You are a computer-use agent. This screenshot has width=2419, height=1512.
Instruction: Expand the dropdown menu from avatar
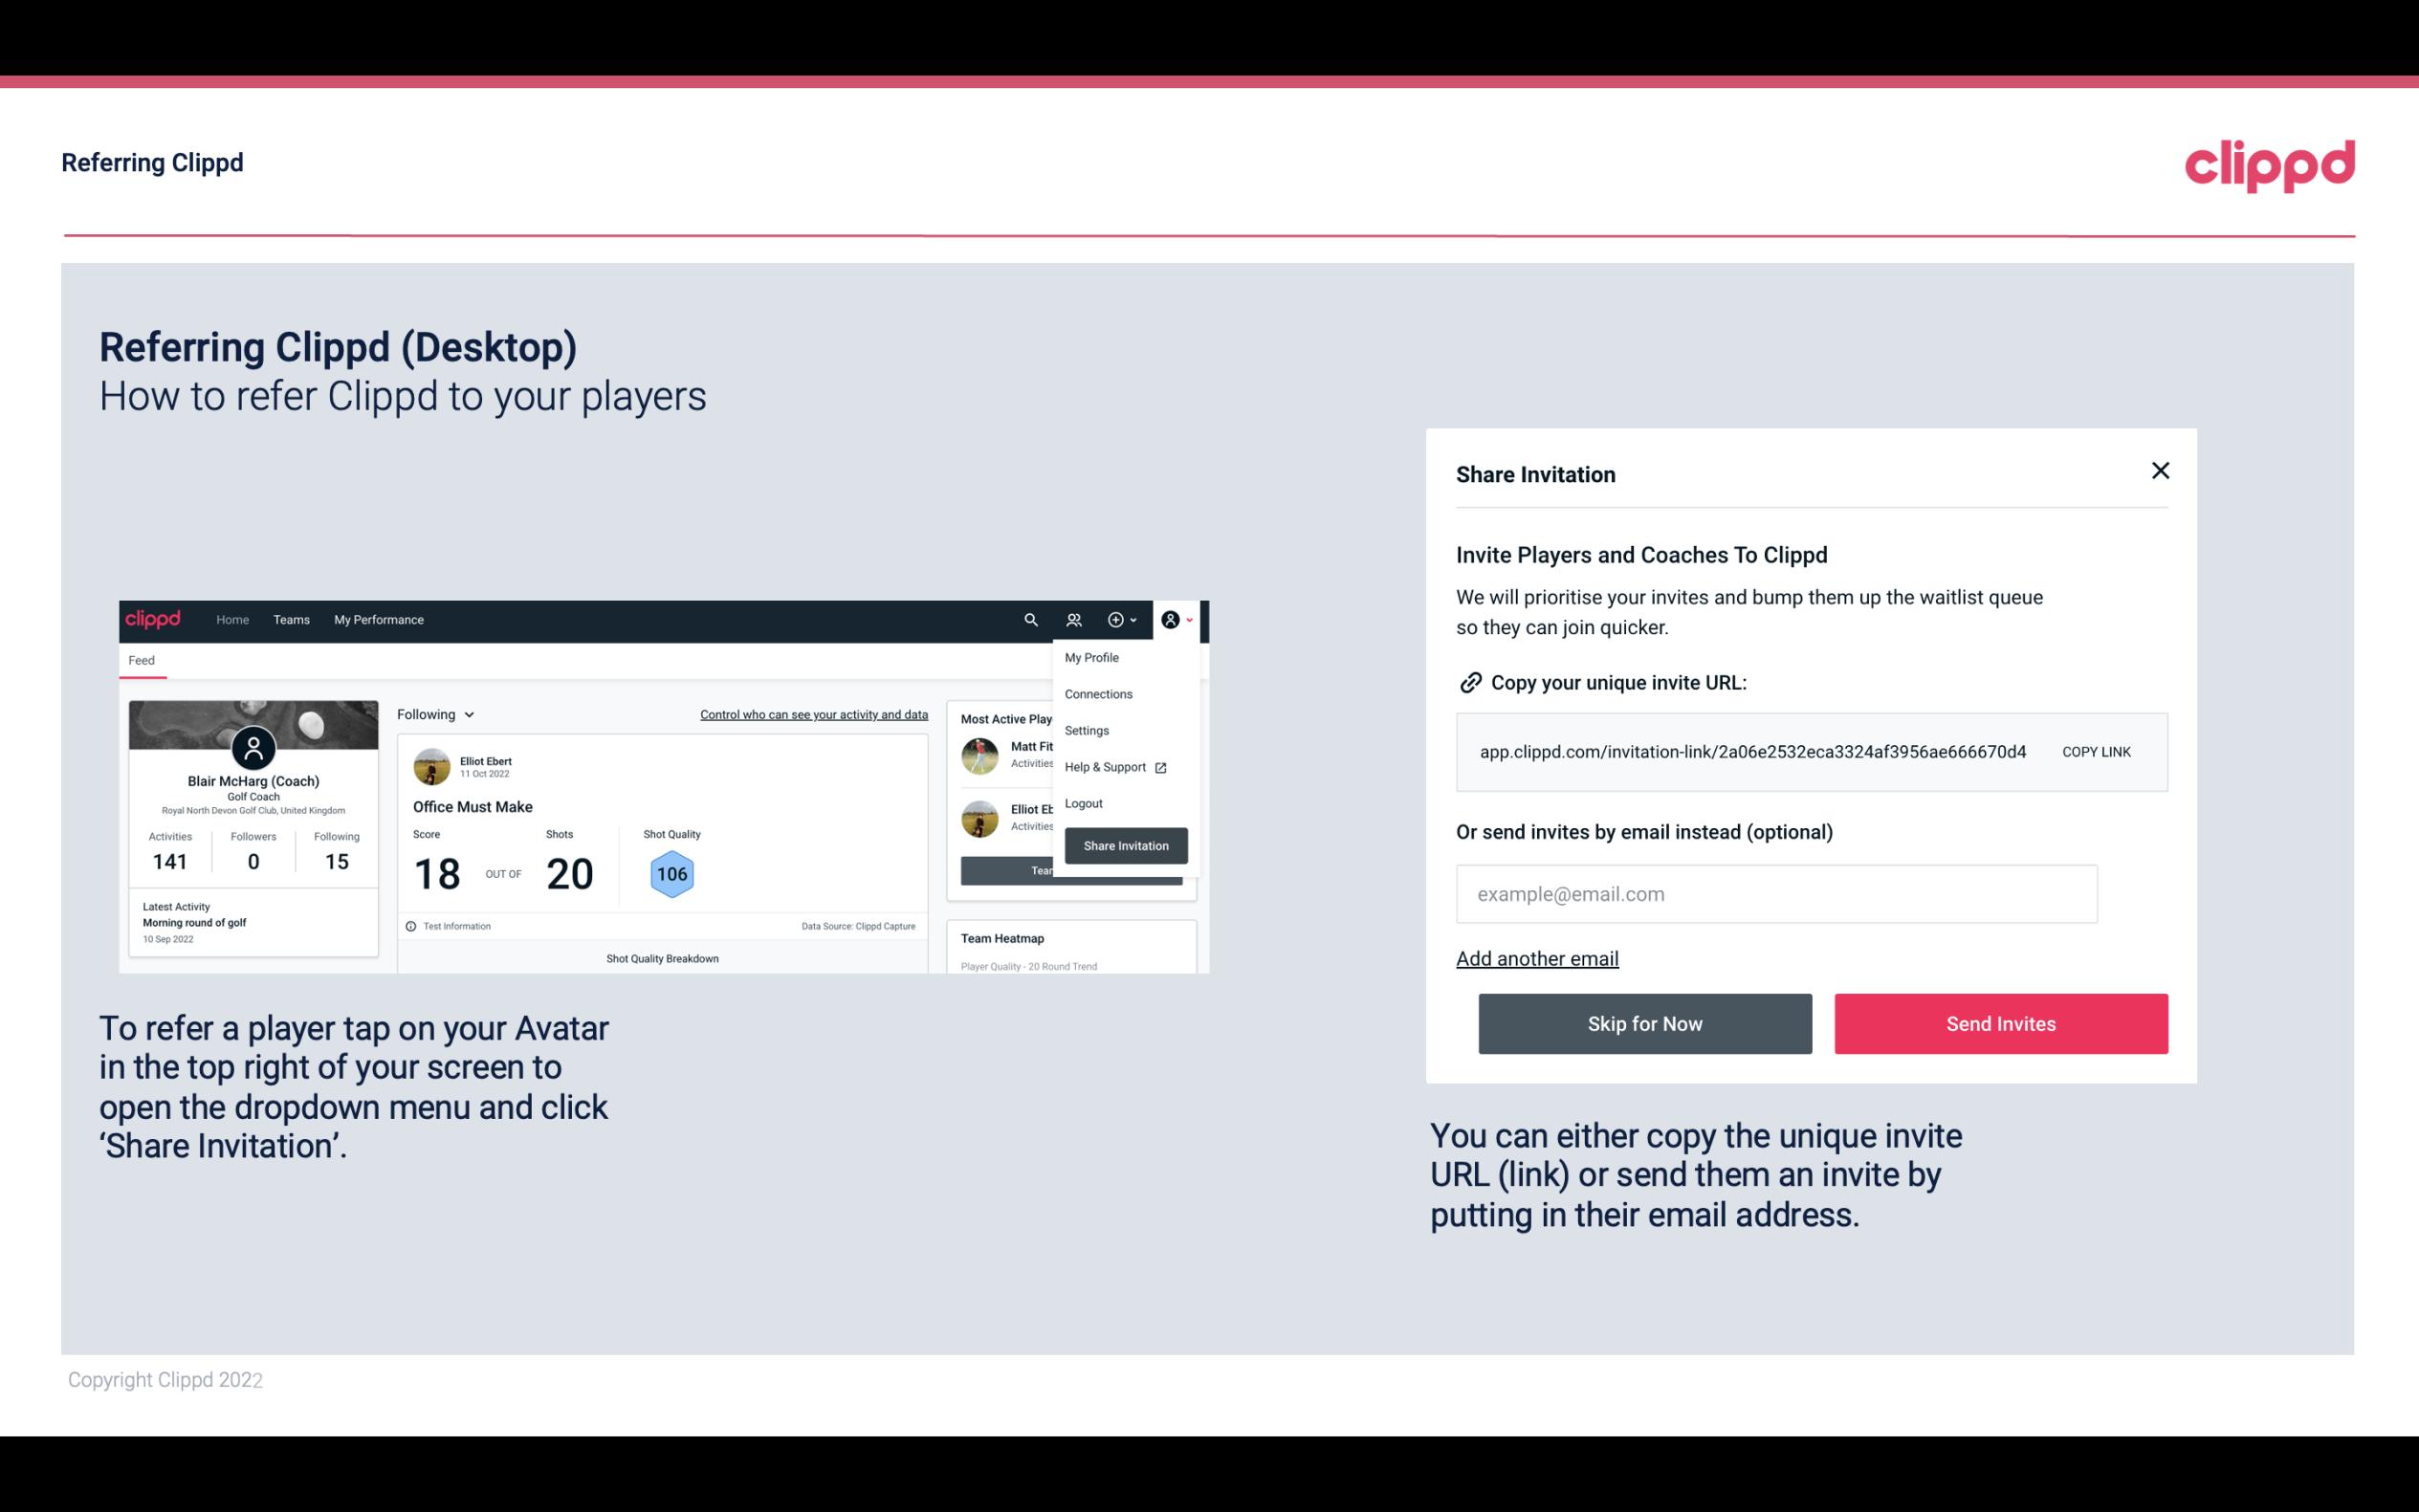pos(1177,620)
